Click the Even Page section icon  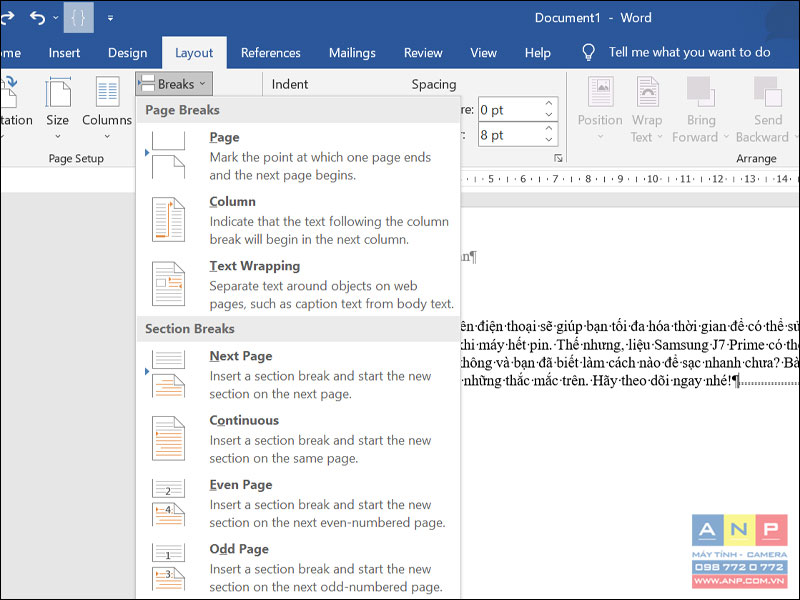pos(168,503)
